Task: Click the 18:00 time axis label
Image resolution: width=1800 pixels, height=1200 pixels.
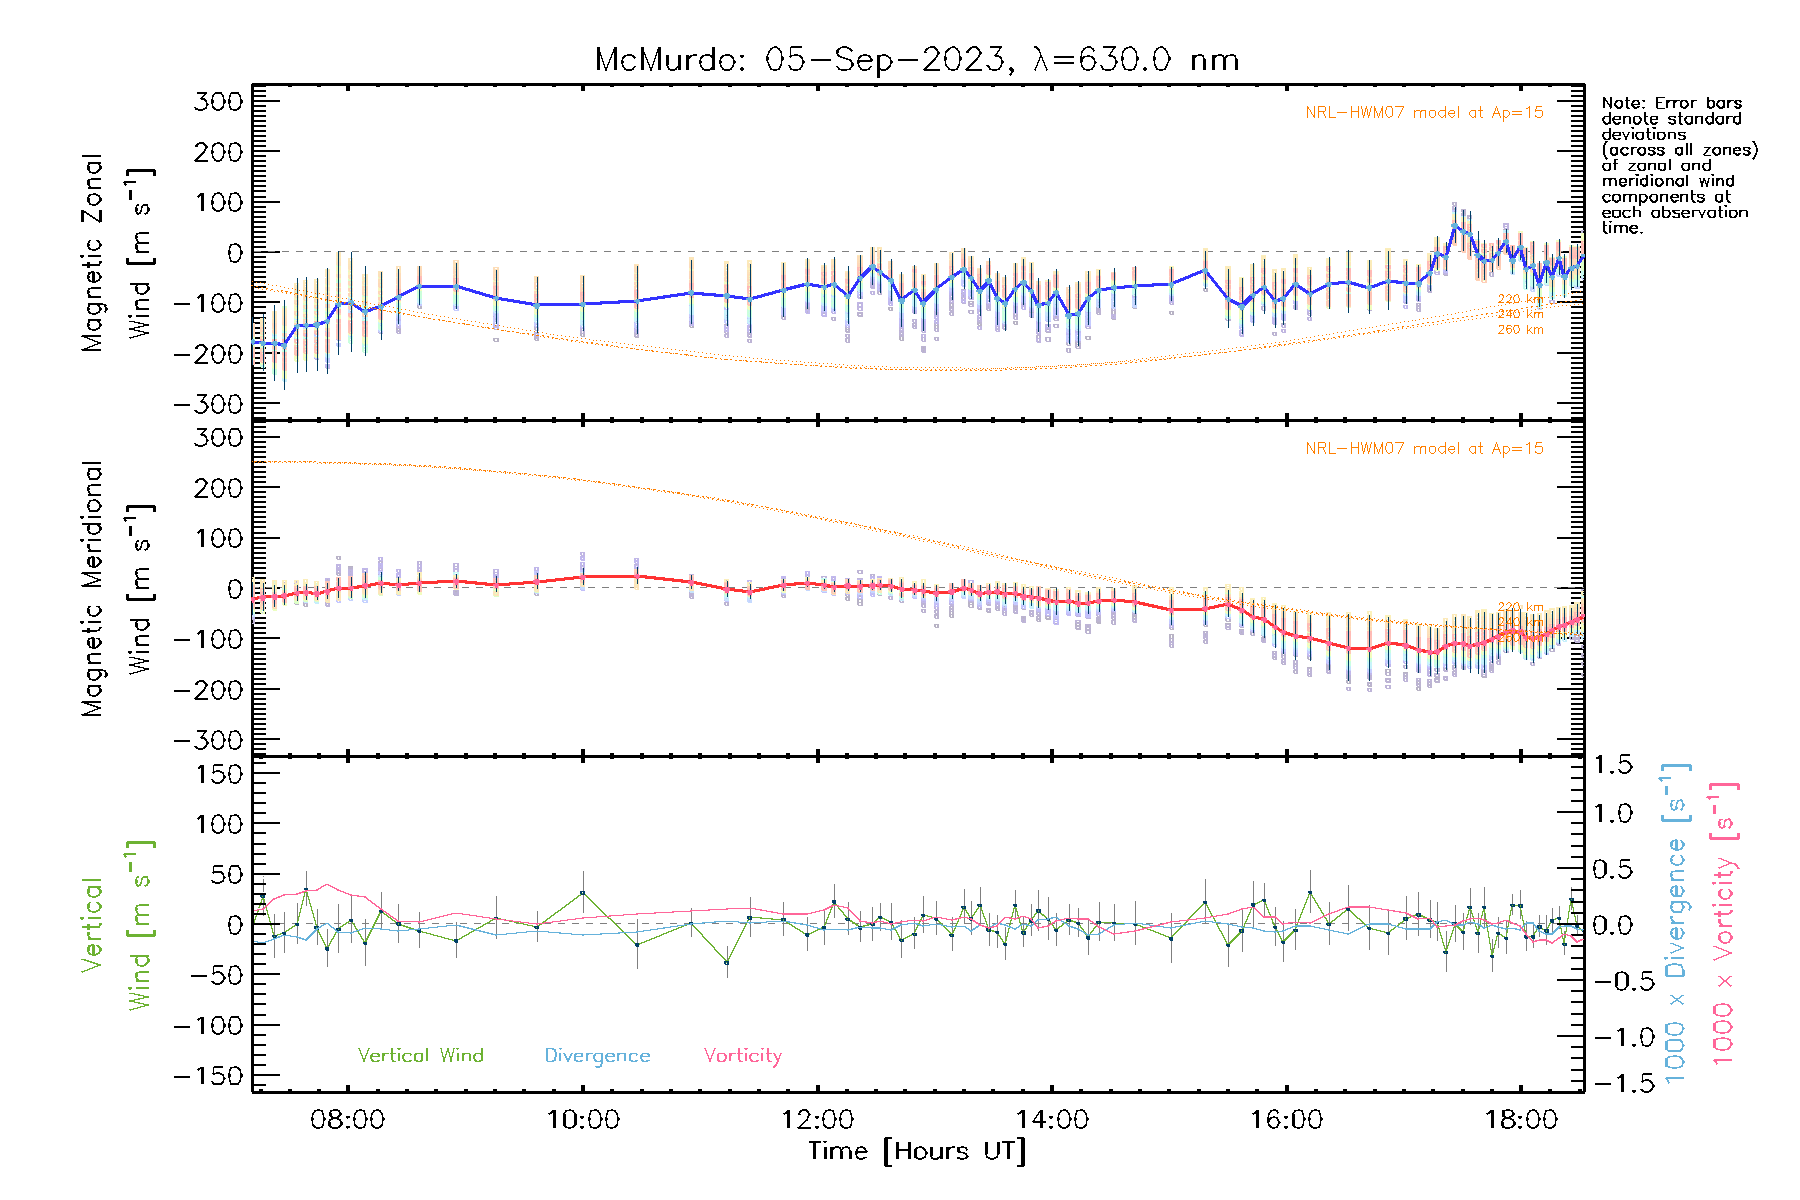Action: pyautogui.click(x=1520, y=1119)
